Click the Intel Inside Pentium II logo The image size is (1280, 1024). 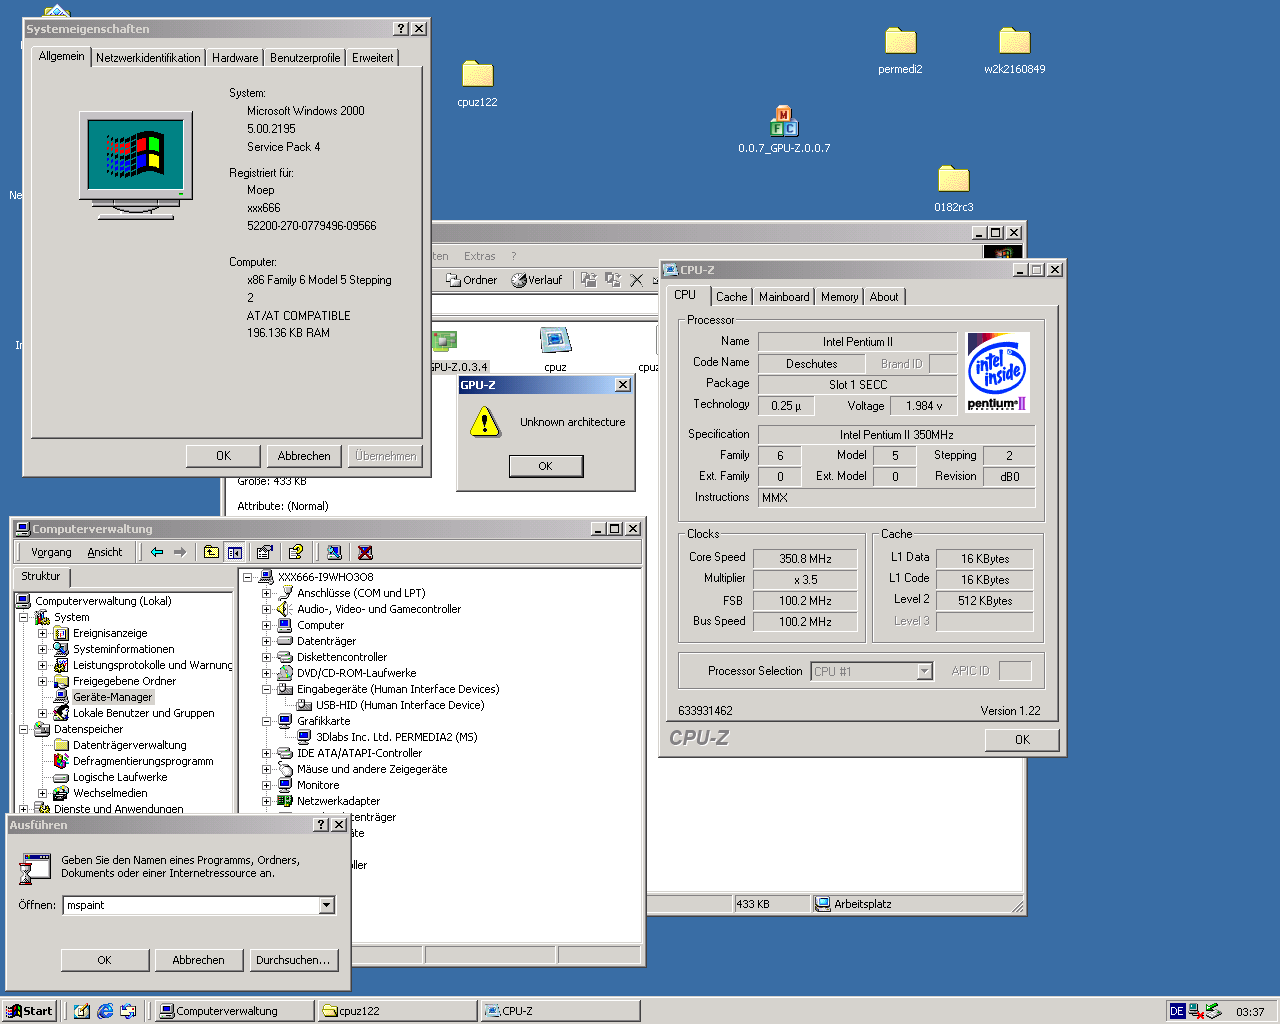pyautogui.click(x=997, y=372)
